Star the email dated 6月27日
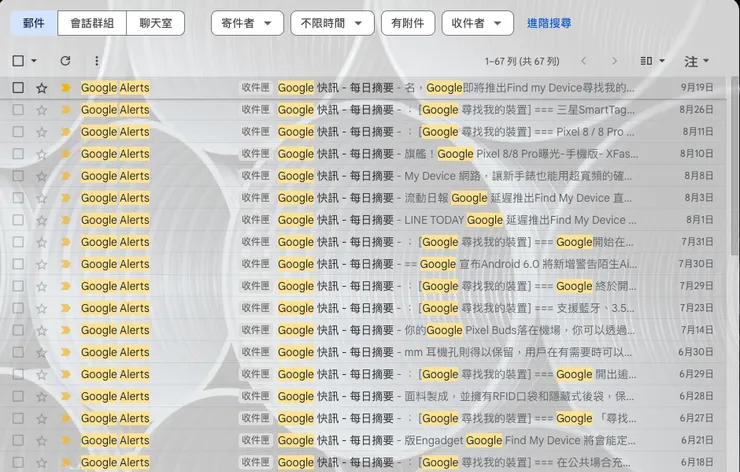 click(x=42, y=418)
